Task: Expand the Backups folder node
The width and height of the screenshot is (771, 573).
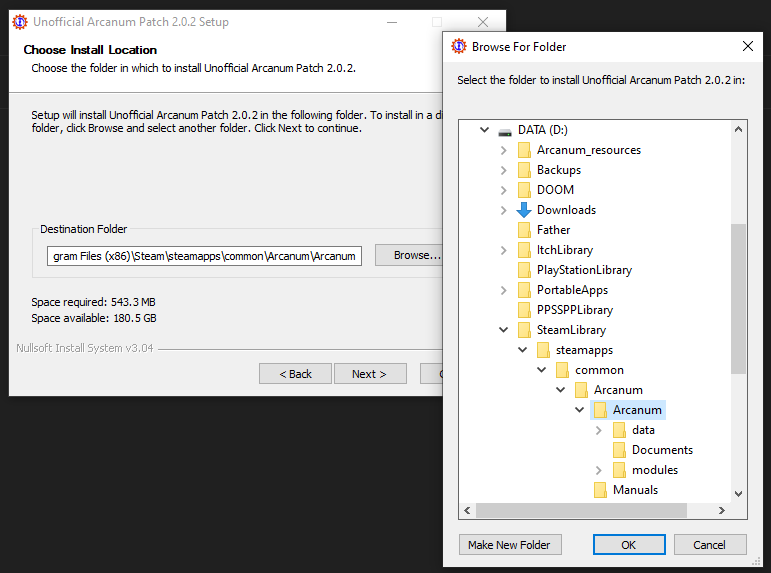Action: tap(503, 170)
